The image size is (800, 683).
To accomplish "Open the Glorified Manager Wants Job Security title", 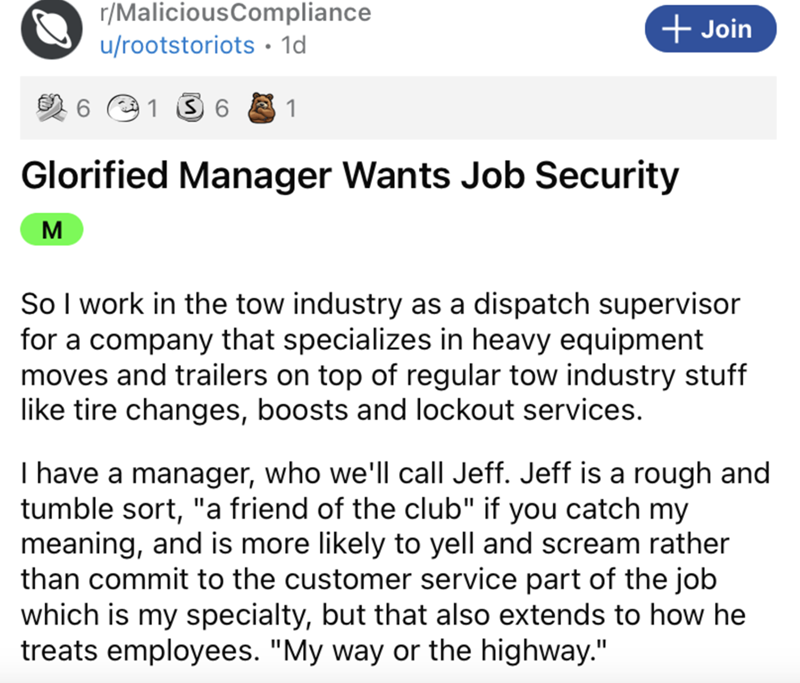I will point(350,177).
